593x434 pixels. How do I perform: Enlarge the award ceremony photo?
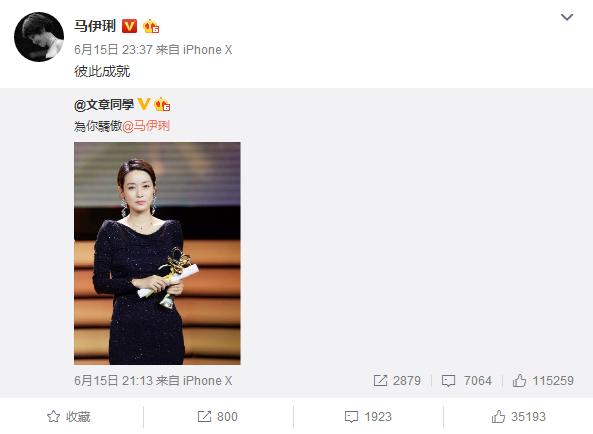pos(157,253)
